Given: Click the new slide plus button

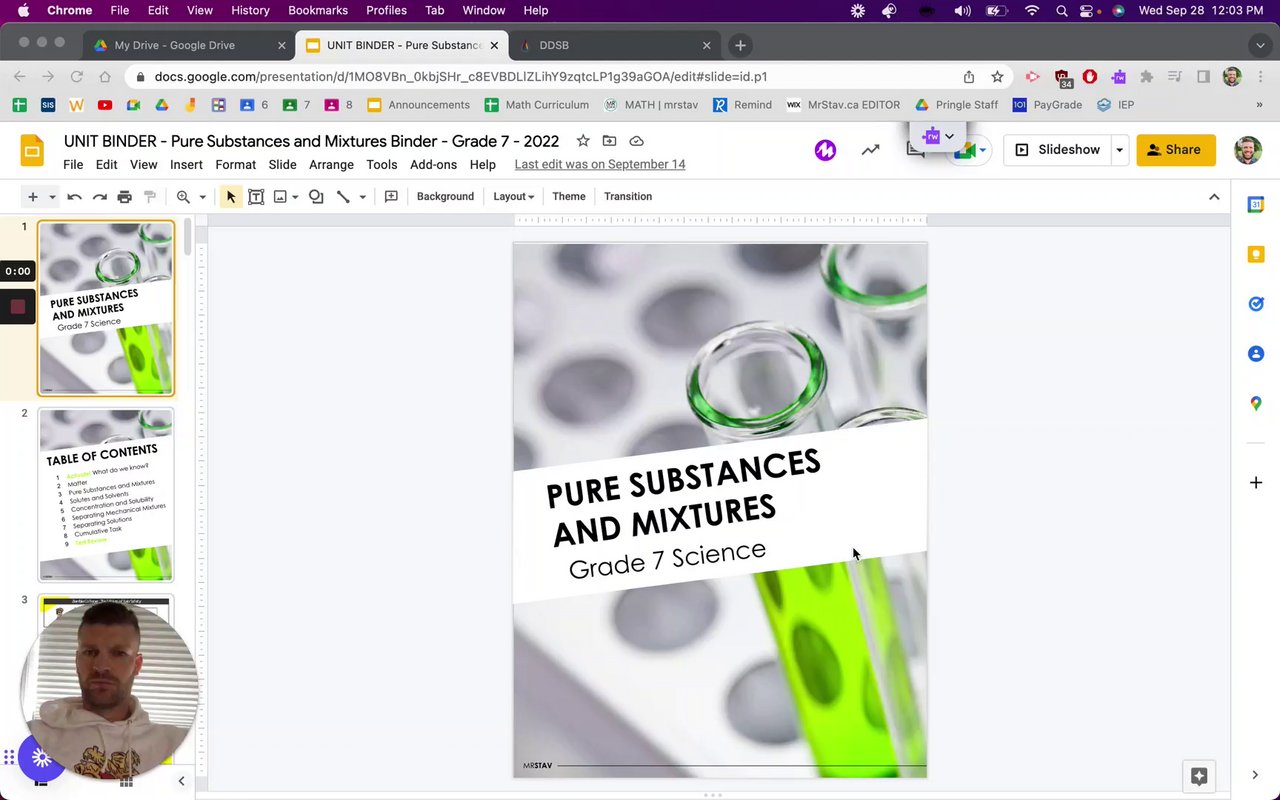Looking at the screenshot, I should pos(33,197).
